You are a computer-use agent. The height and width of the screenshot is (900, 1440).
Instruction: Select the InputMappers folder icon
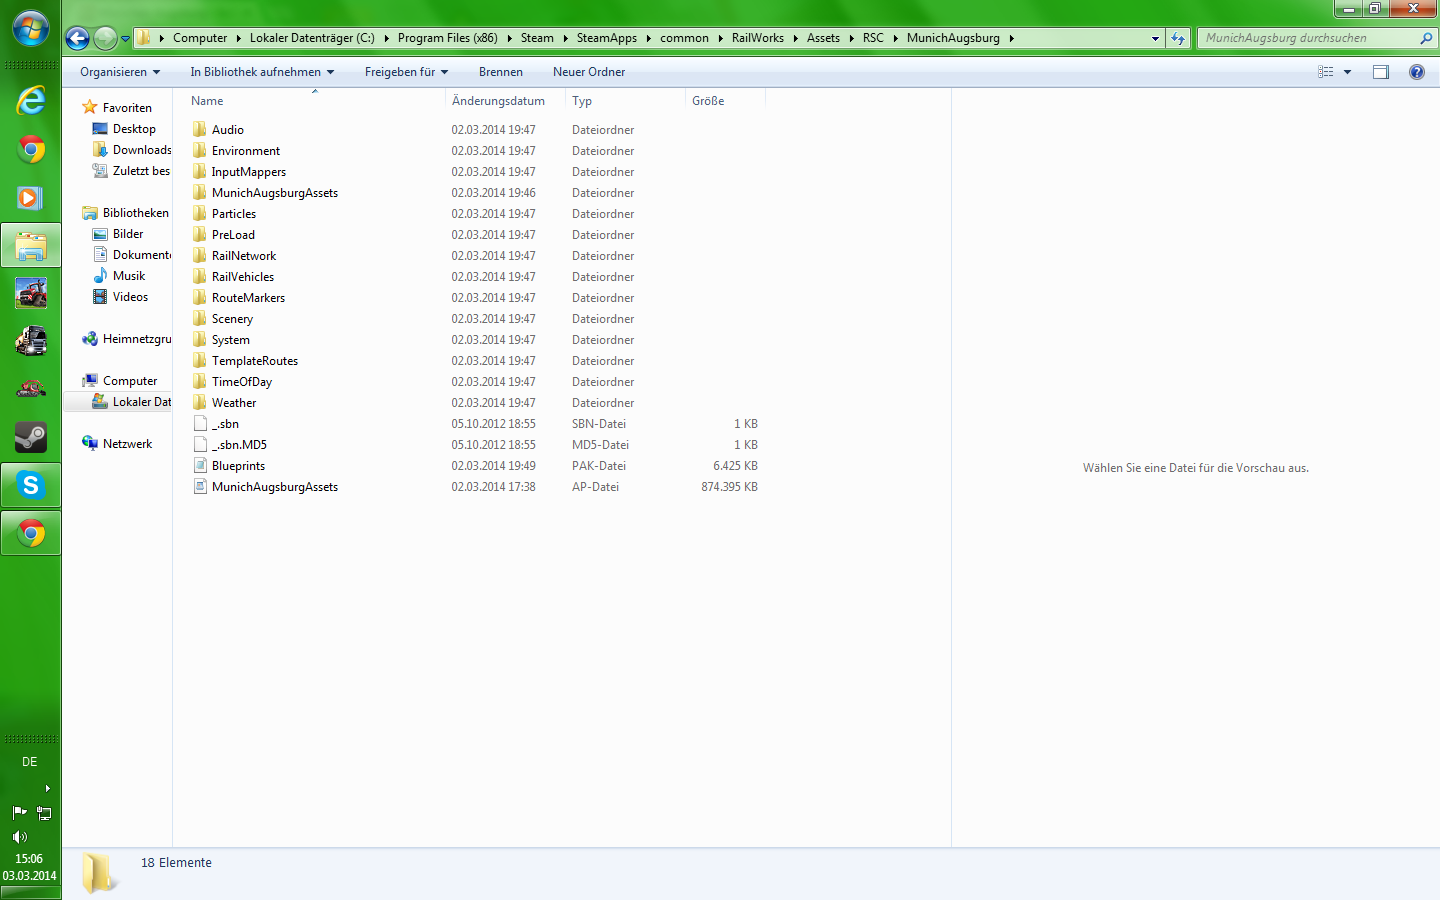200,172
